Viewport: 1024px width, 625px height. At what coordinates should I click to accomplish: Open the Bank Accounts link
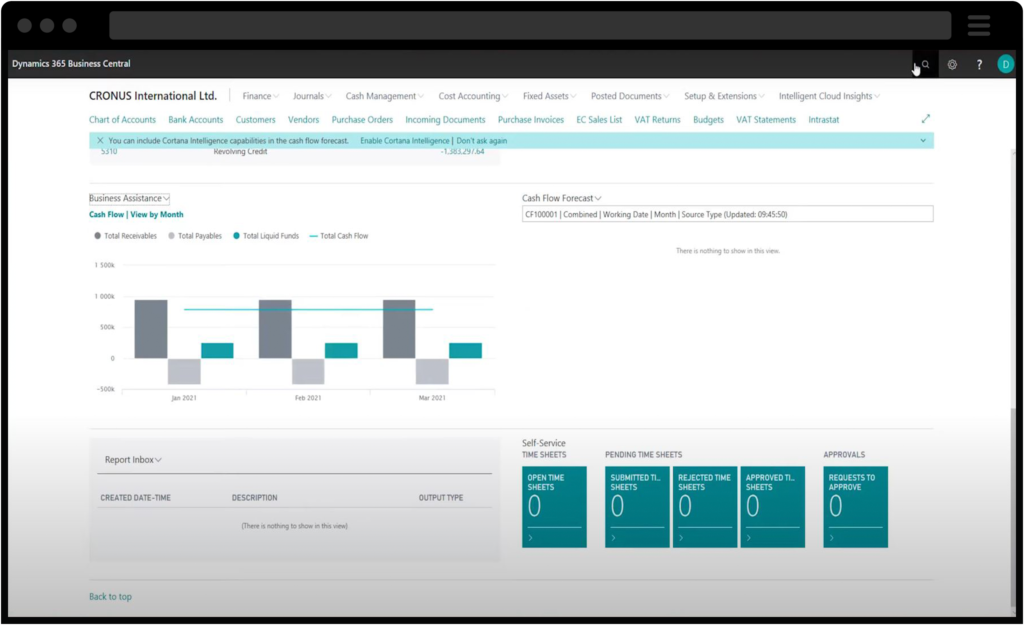tap(195, 120)
